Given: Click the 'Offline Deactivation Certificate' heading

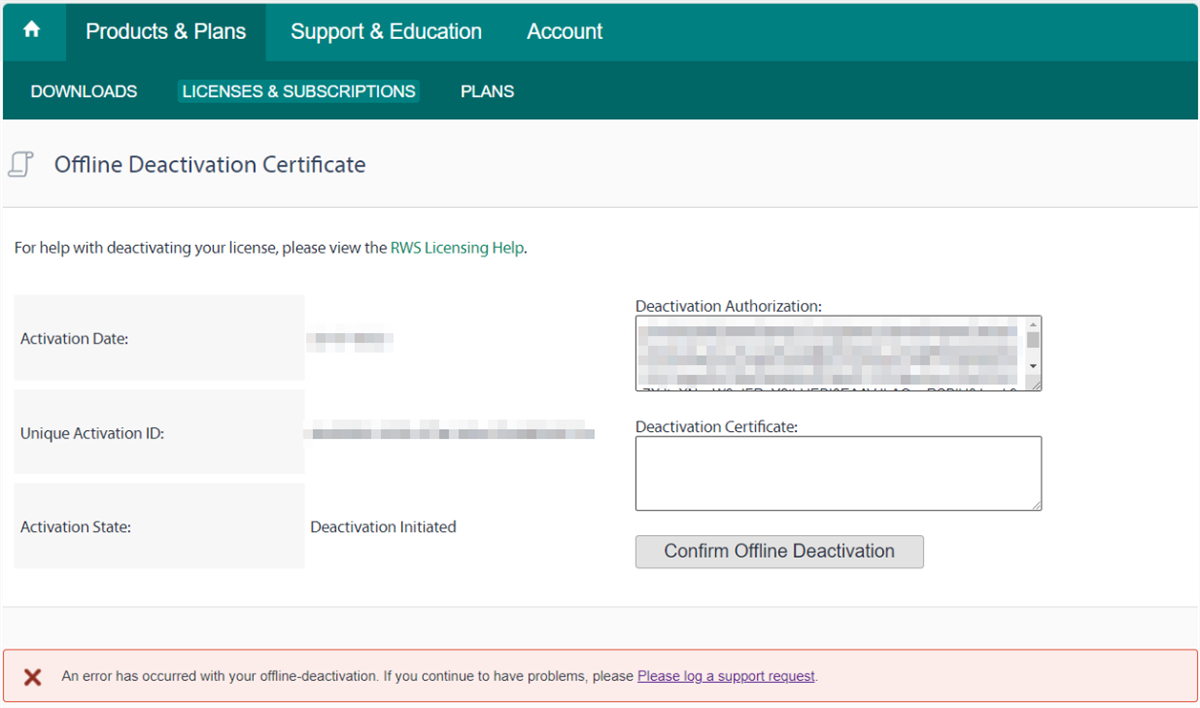Looking at the screenshot, I should pos(210,165).
